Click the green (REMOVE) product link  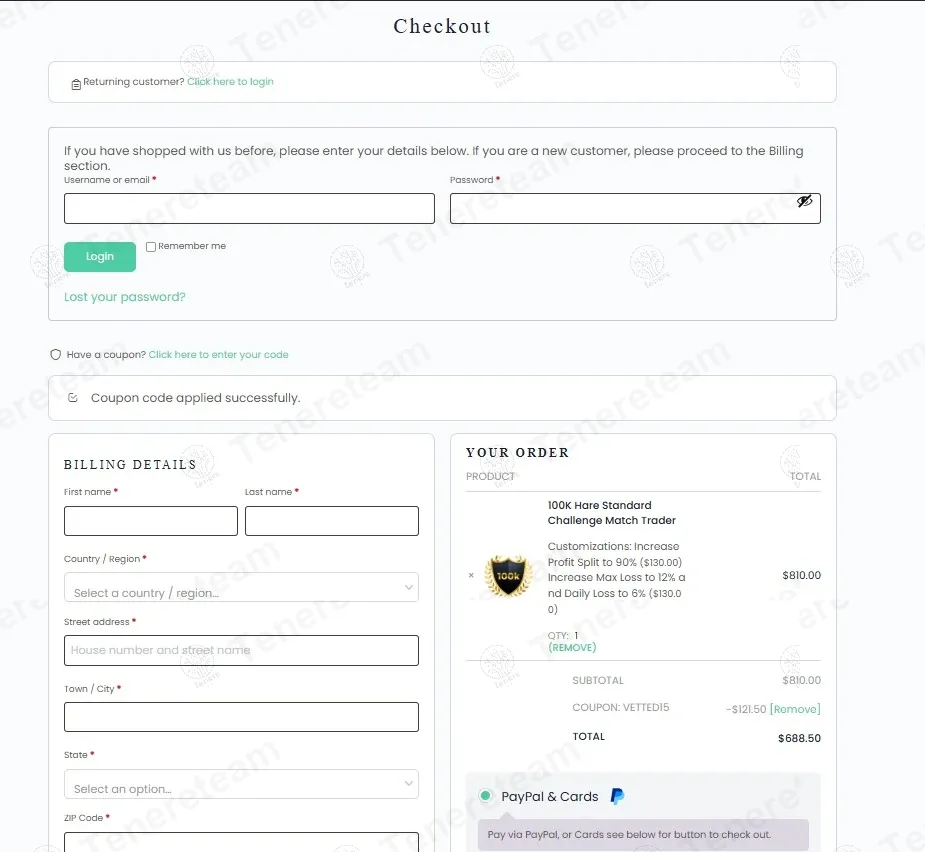click(x=572, y=648)
